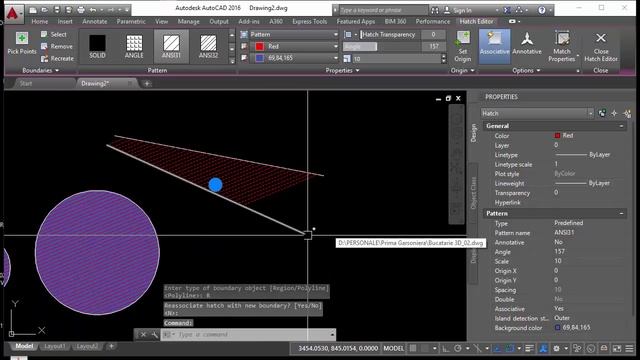Click Select Objects icon in Properties palette
This screenshot has width=640, height=360.
click(614, 113)
